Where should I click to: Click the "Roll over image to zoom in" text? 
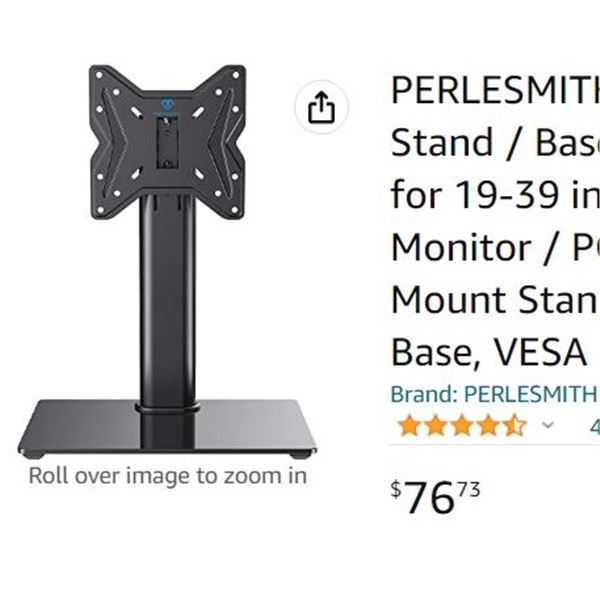click(x=167, y=476)
